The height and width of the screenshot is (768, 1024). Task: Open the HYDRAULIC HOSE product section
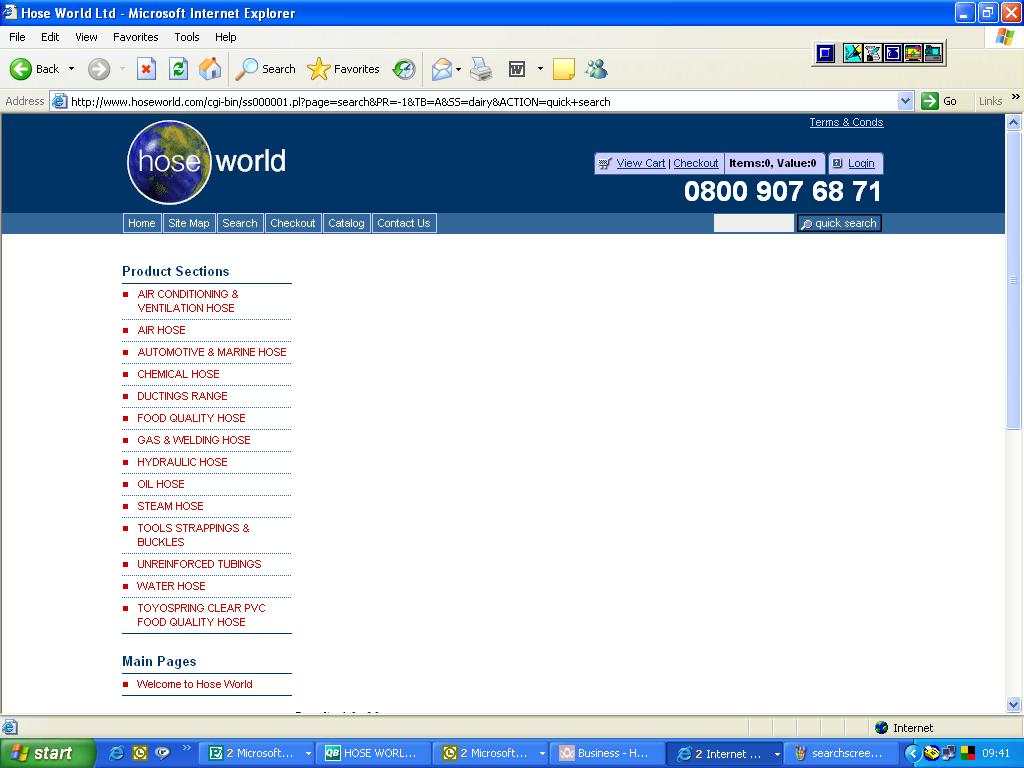coord(182,462)
